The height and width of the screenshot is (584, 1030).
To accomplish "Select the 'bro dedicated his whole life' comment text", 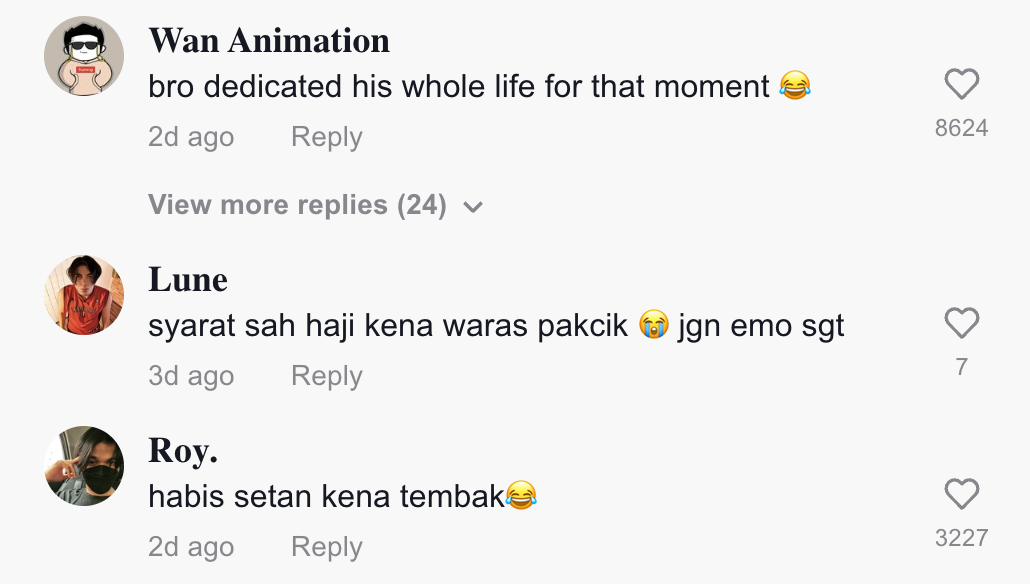I will pos(460,87).
